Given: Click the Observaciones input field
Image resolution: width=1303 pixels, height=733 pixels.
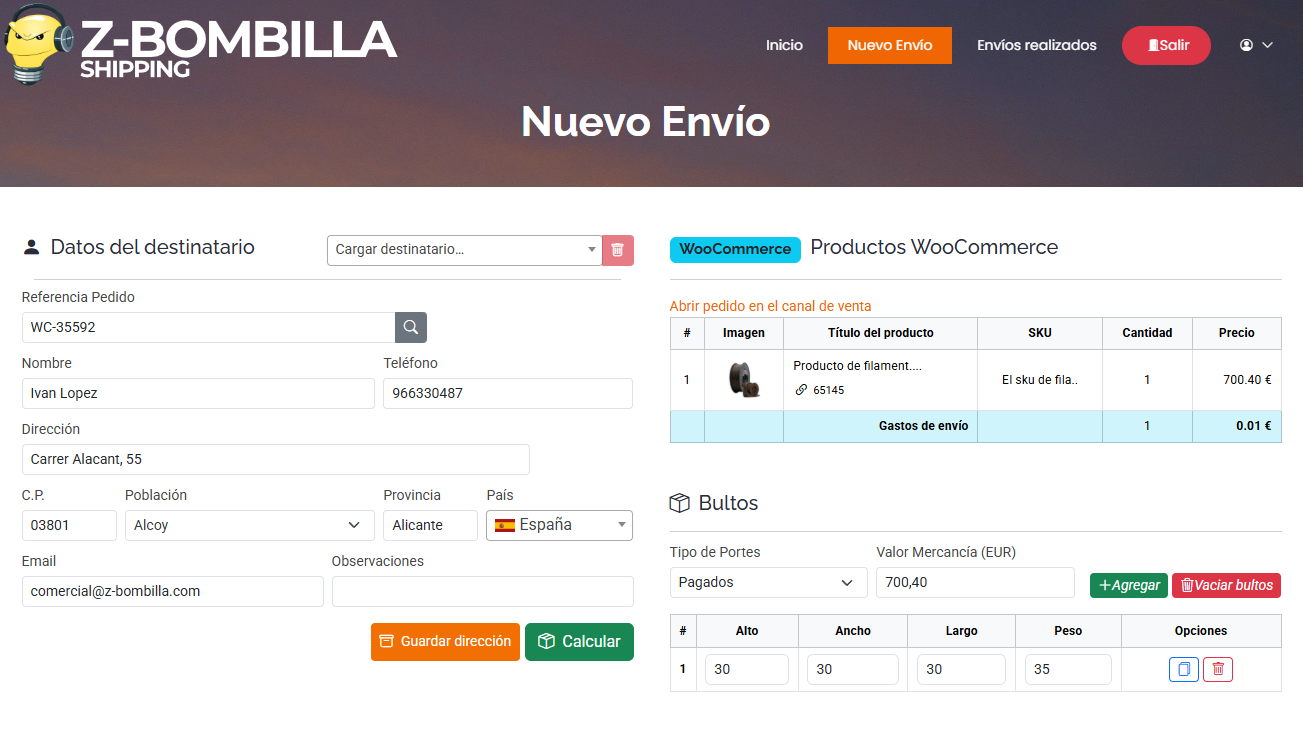Looking at the screenshot, I should [x=482, y=591].
